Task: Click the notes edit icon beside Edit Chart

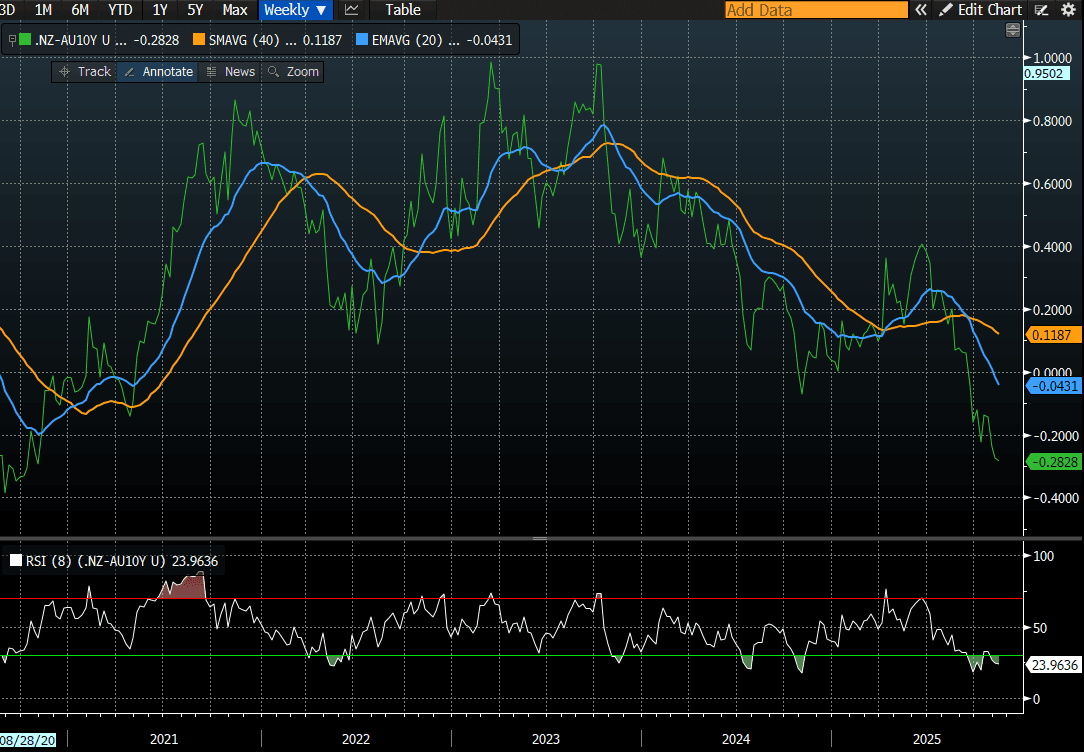Action: 1041,10
